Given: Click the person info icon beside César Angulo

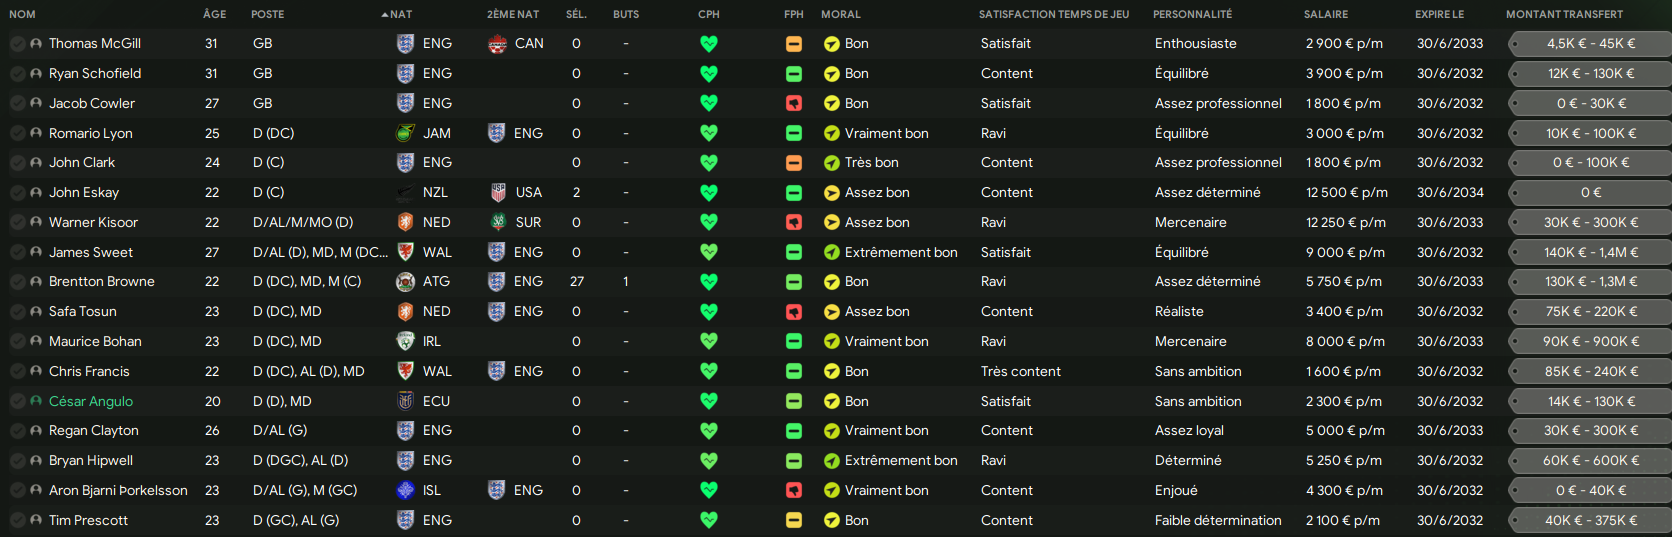Looking at the screenshot, I should pyautogui.click(x=36, y=401).
